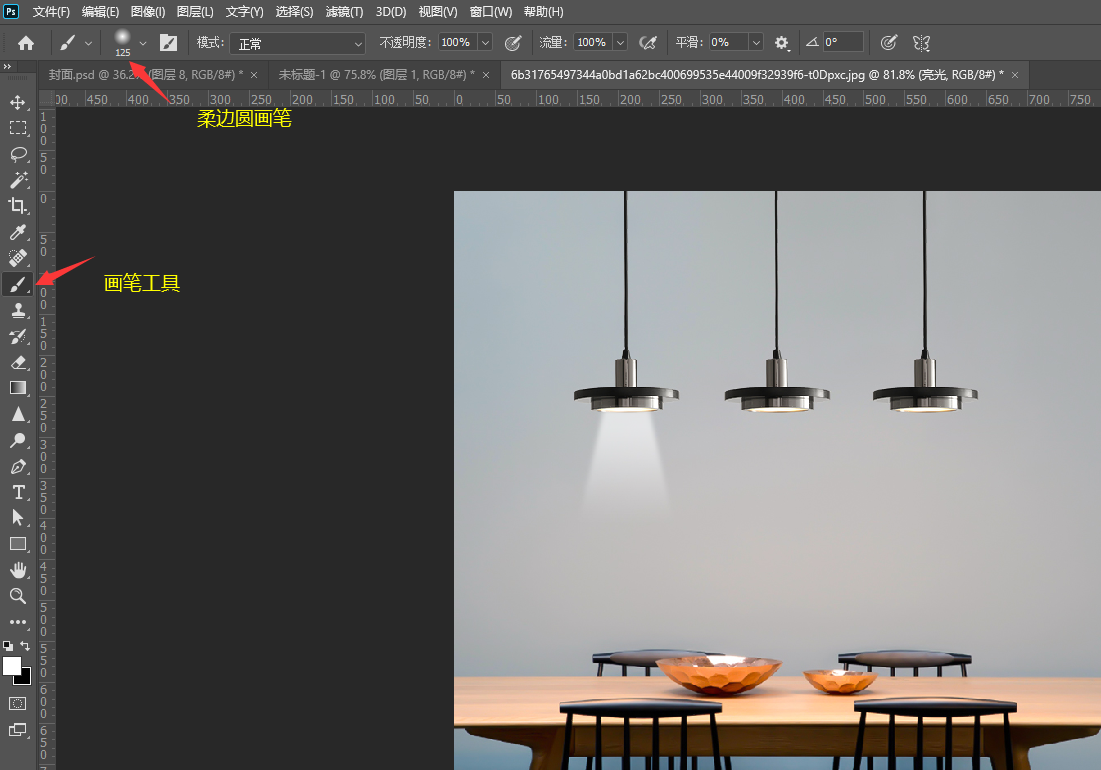Open the 流量 flow slider dropdown
1101x770 pixels.
pos(621,43)
